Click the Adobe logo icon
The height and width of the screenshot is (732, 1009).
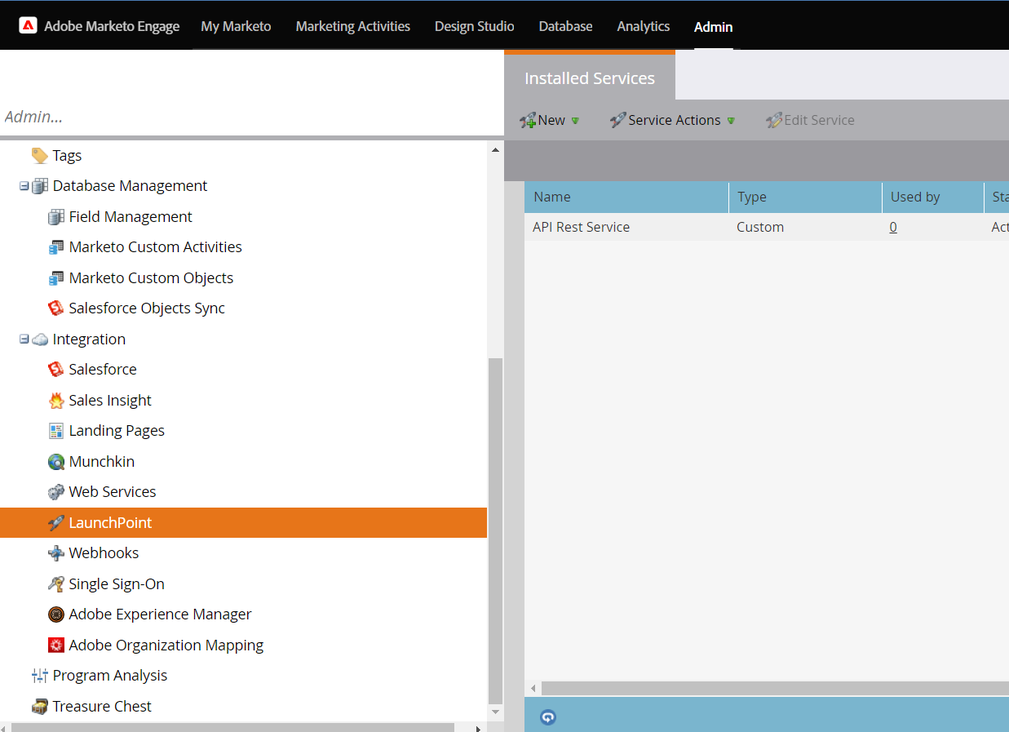tap(28, 26)
